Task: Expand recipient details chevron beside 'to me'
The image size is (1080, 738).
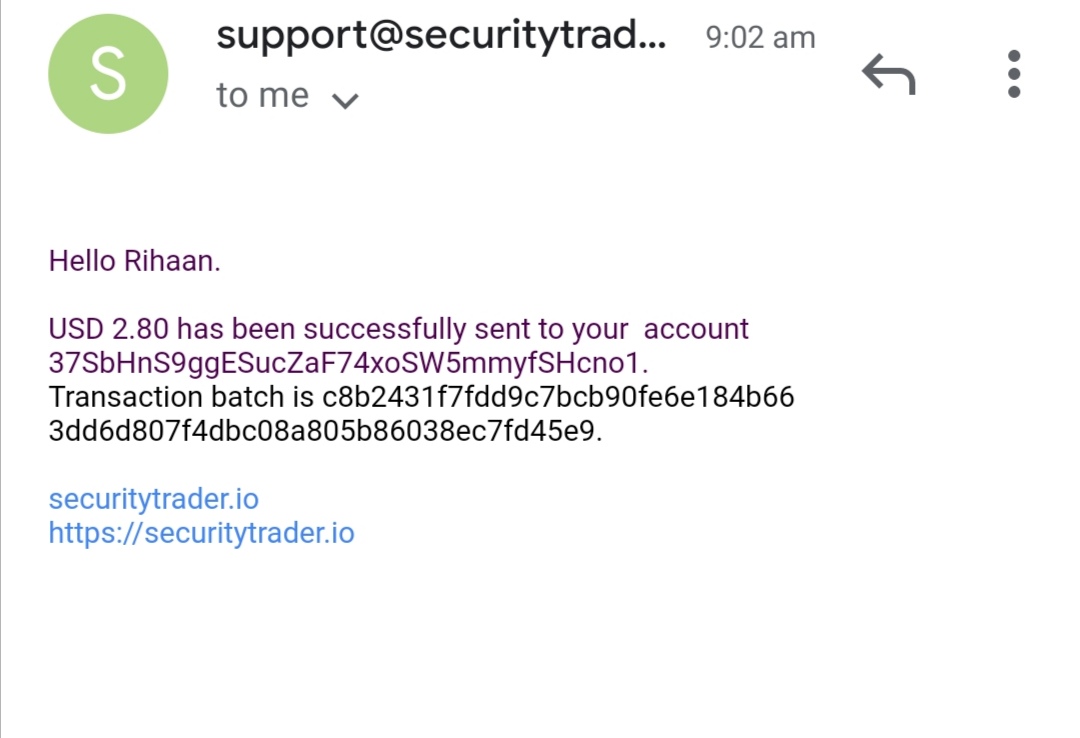Action: point(345,101)
